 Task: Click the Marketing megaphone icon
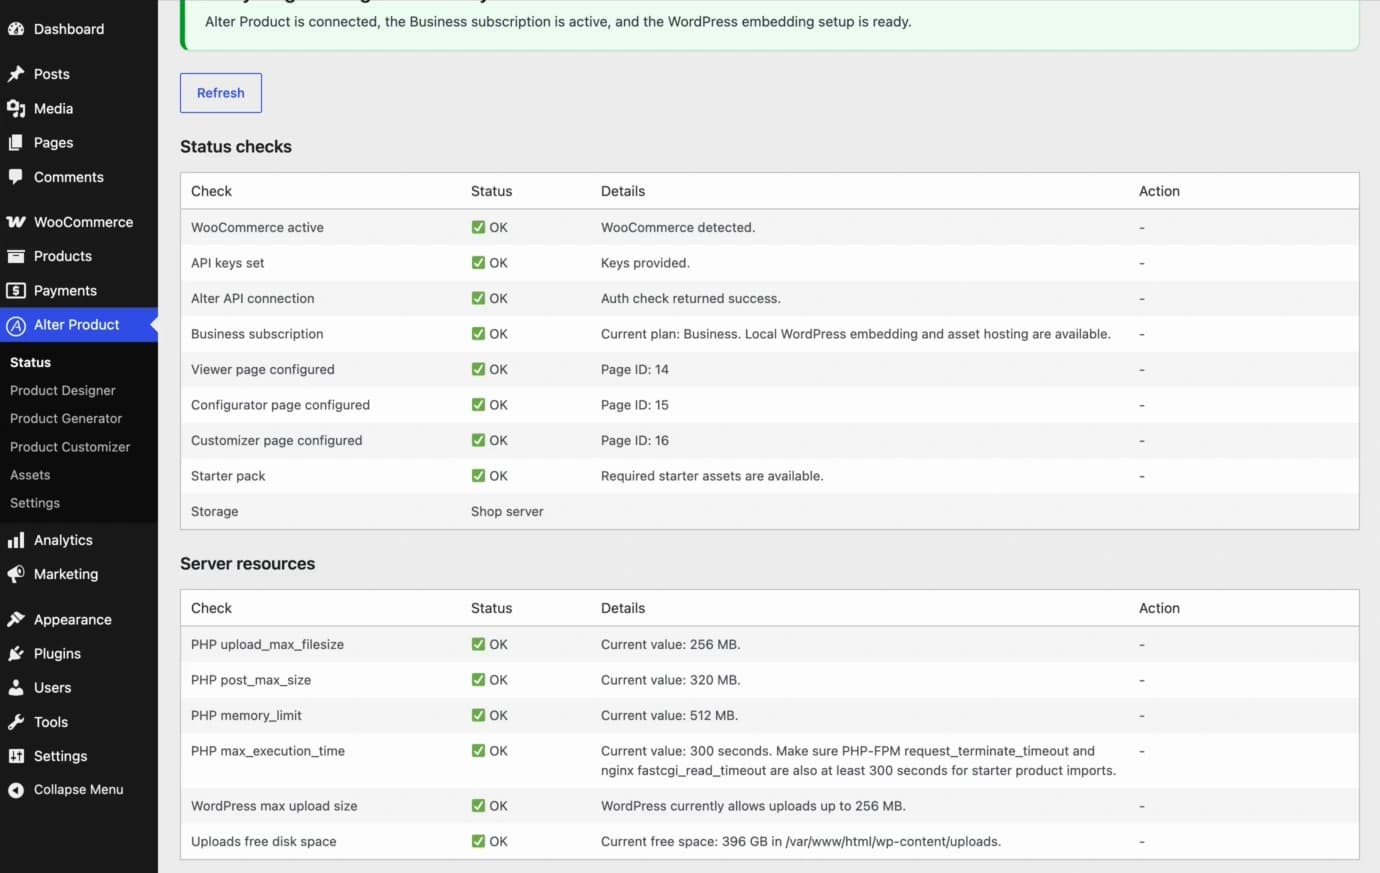pyautogui.click(x=16, y=574)
